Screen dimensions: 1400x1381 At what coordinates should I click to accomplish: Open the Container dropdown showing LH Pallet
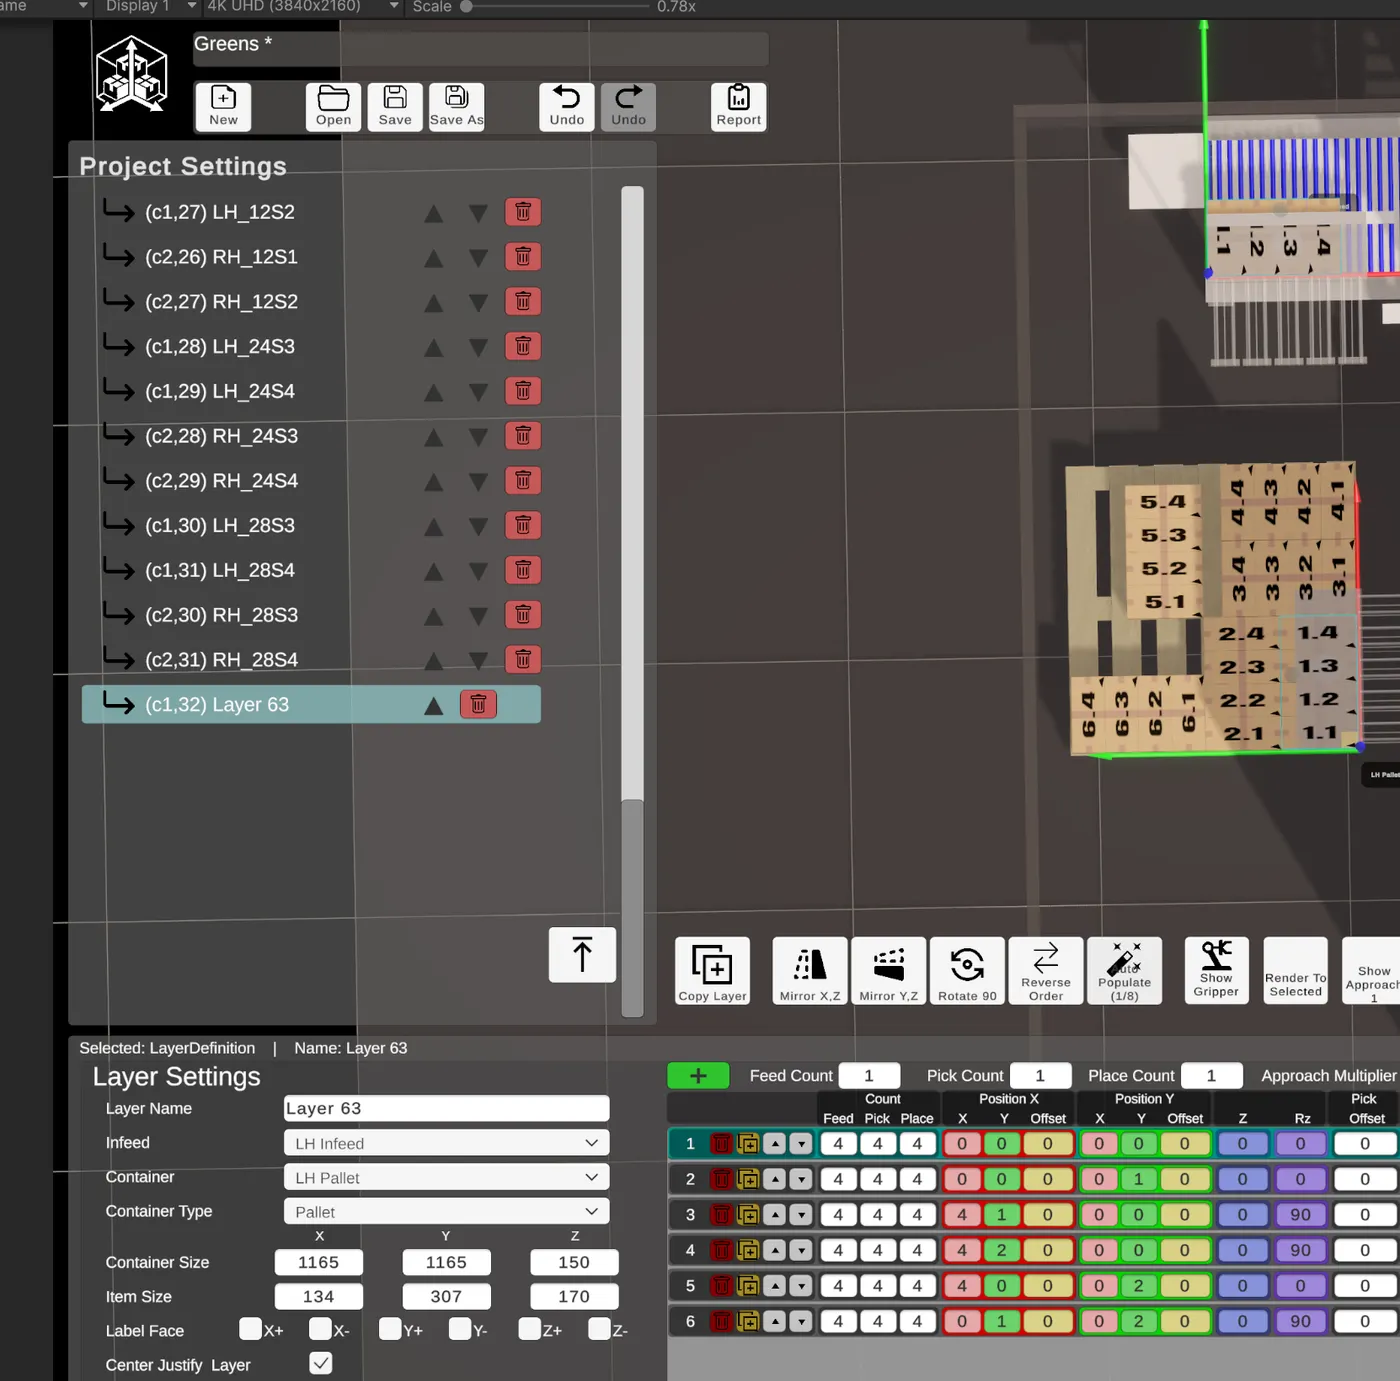pyautogui.click(x=446, y=1177)
